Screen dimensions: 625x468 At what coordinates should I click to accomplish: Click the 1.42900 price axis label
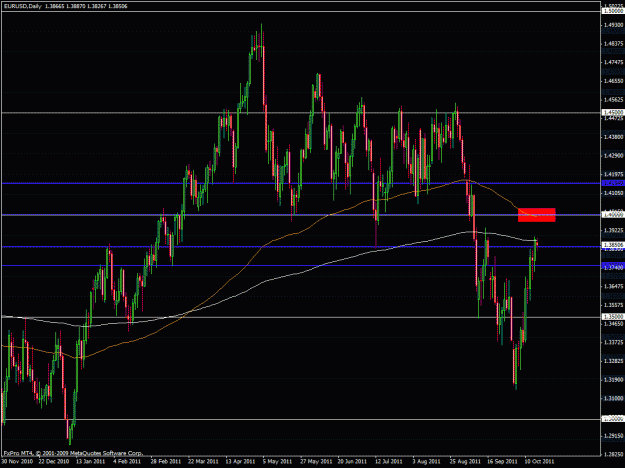[613, 155]
